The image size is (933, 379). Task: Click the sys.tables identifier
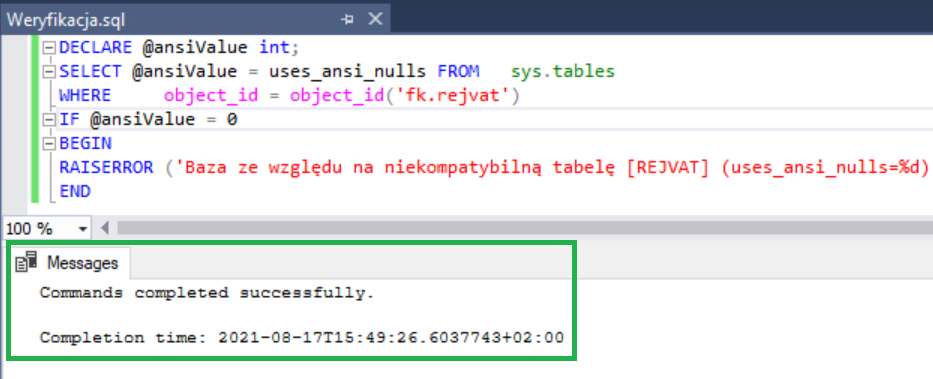tap(563, 71)
